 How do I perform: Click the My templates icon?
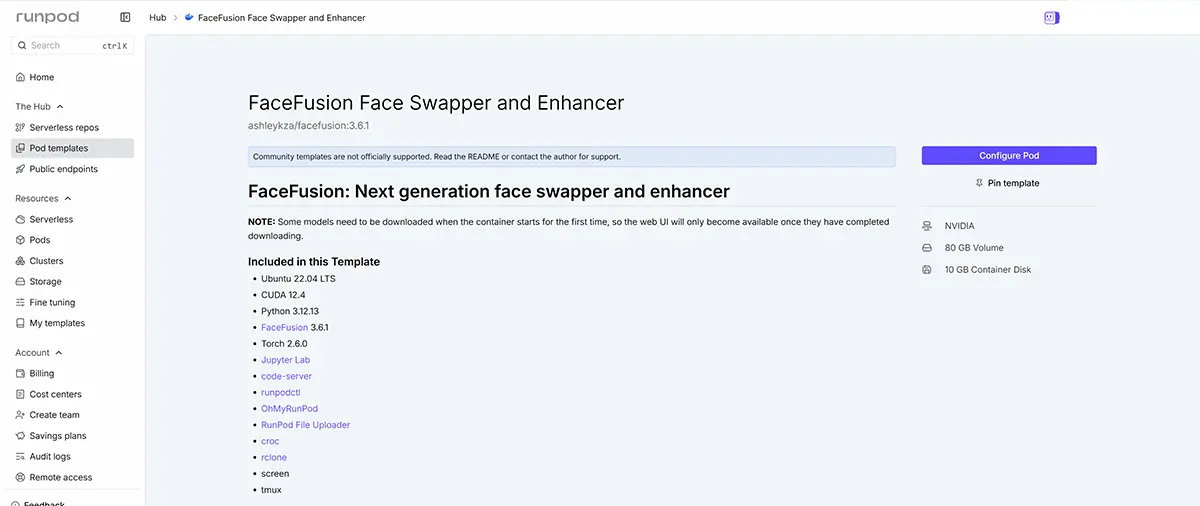pos(21,323)
